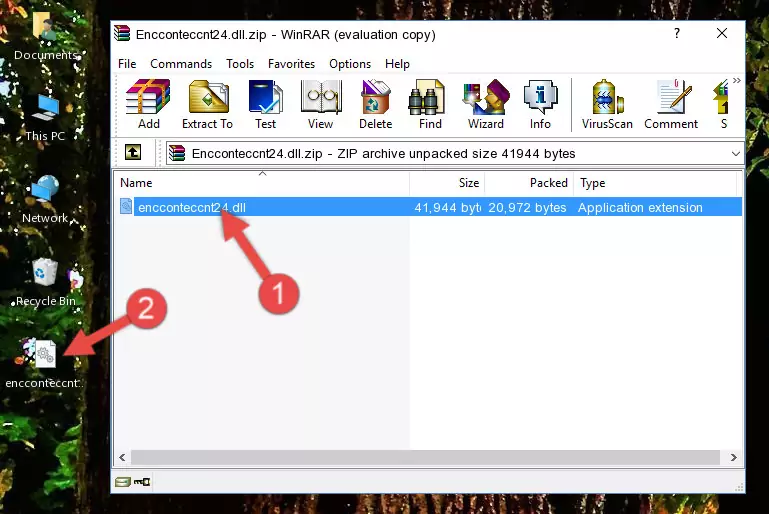Click the password key icon in the status bar
The image size is (769, 514).
point(142,482)
